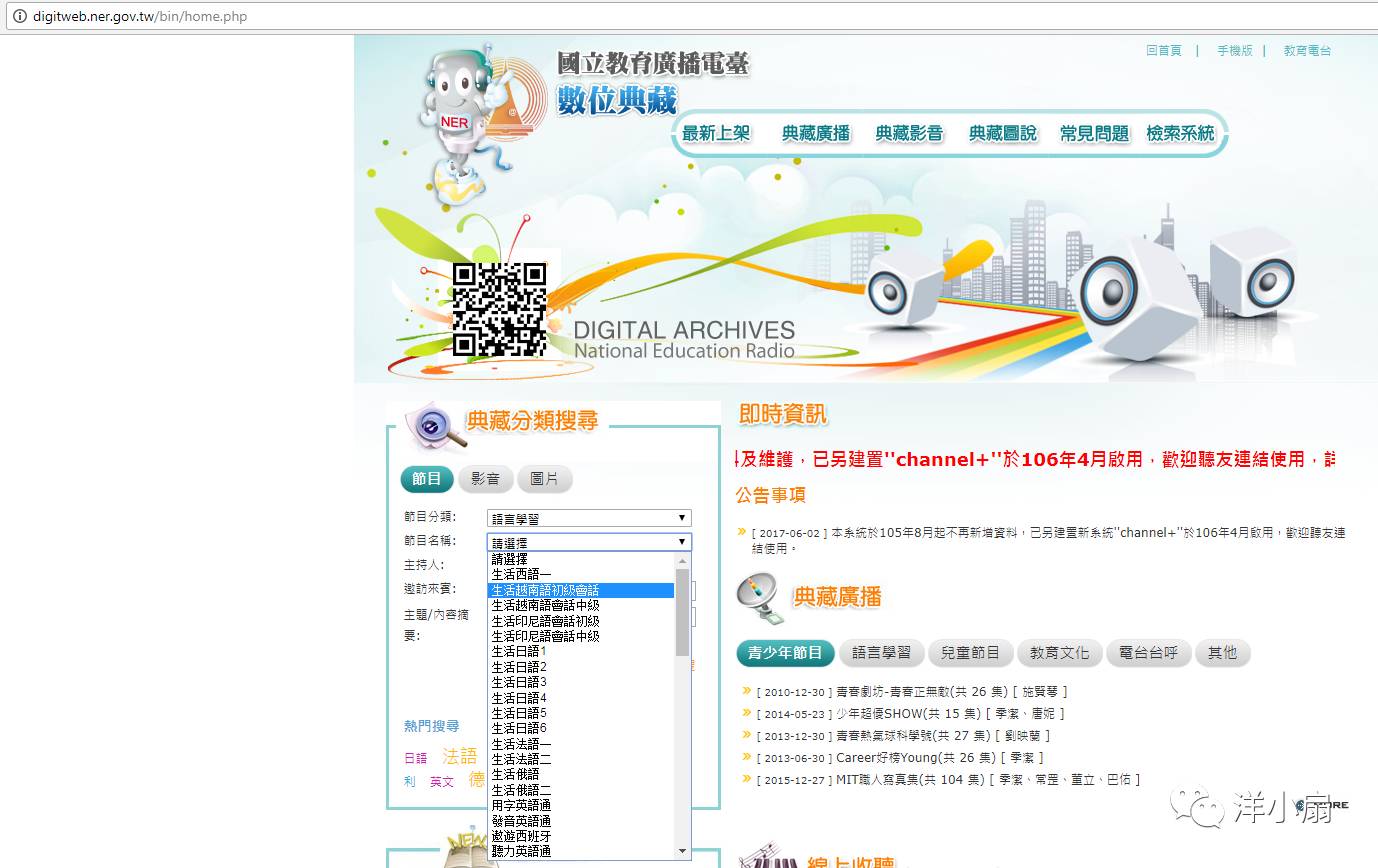Click the browser address bar URL
Image resolution: width=1378 pixels, height=868 pixels.
(x=140, y=16)
